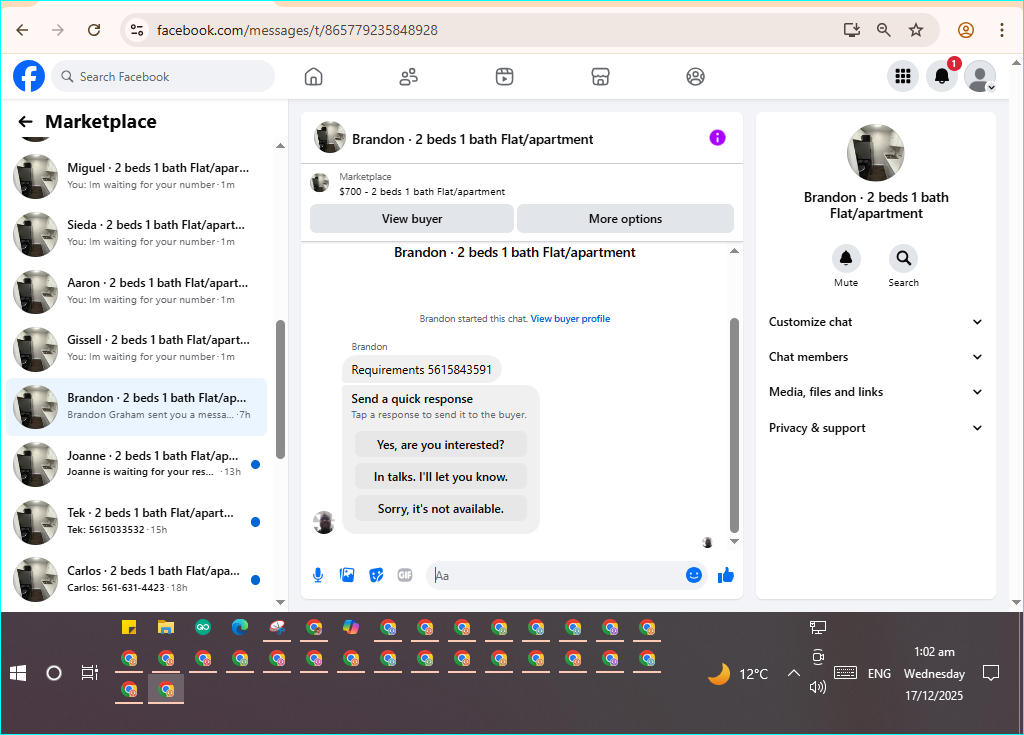Open the Windows notification center icon
Image resolution: width=1024 pixels, height=735 pixels.
991,673
